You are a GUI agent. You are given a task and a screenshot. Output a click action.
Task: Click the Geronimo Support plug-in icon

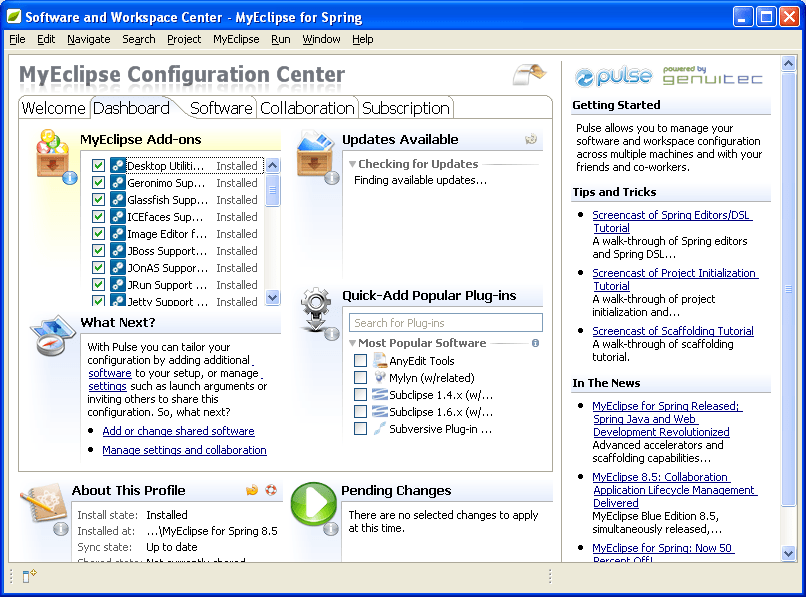118,183
